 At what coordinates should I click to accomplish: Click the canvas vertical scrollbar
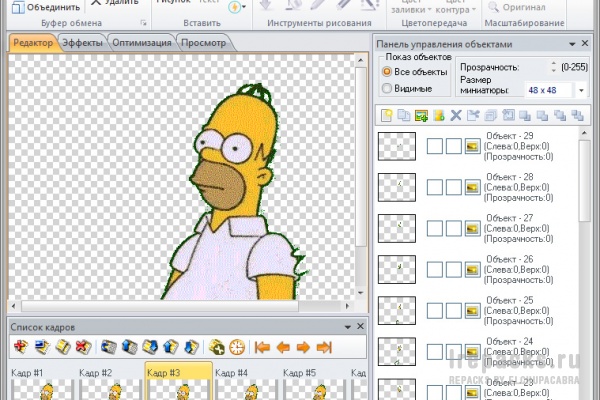[x=360, y=157]
